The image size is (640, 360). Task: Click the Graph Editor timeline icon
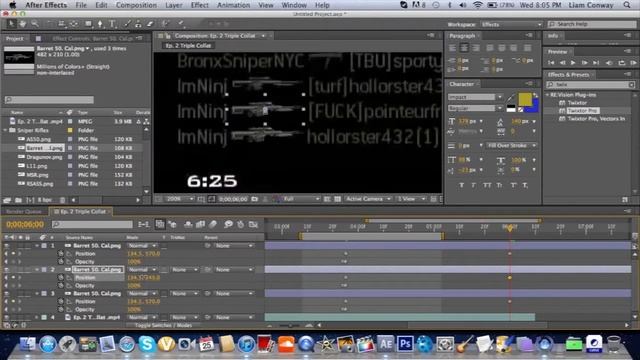pos(253,224)
